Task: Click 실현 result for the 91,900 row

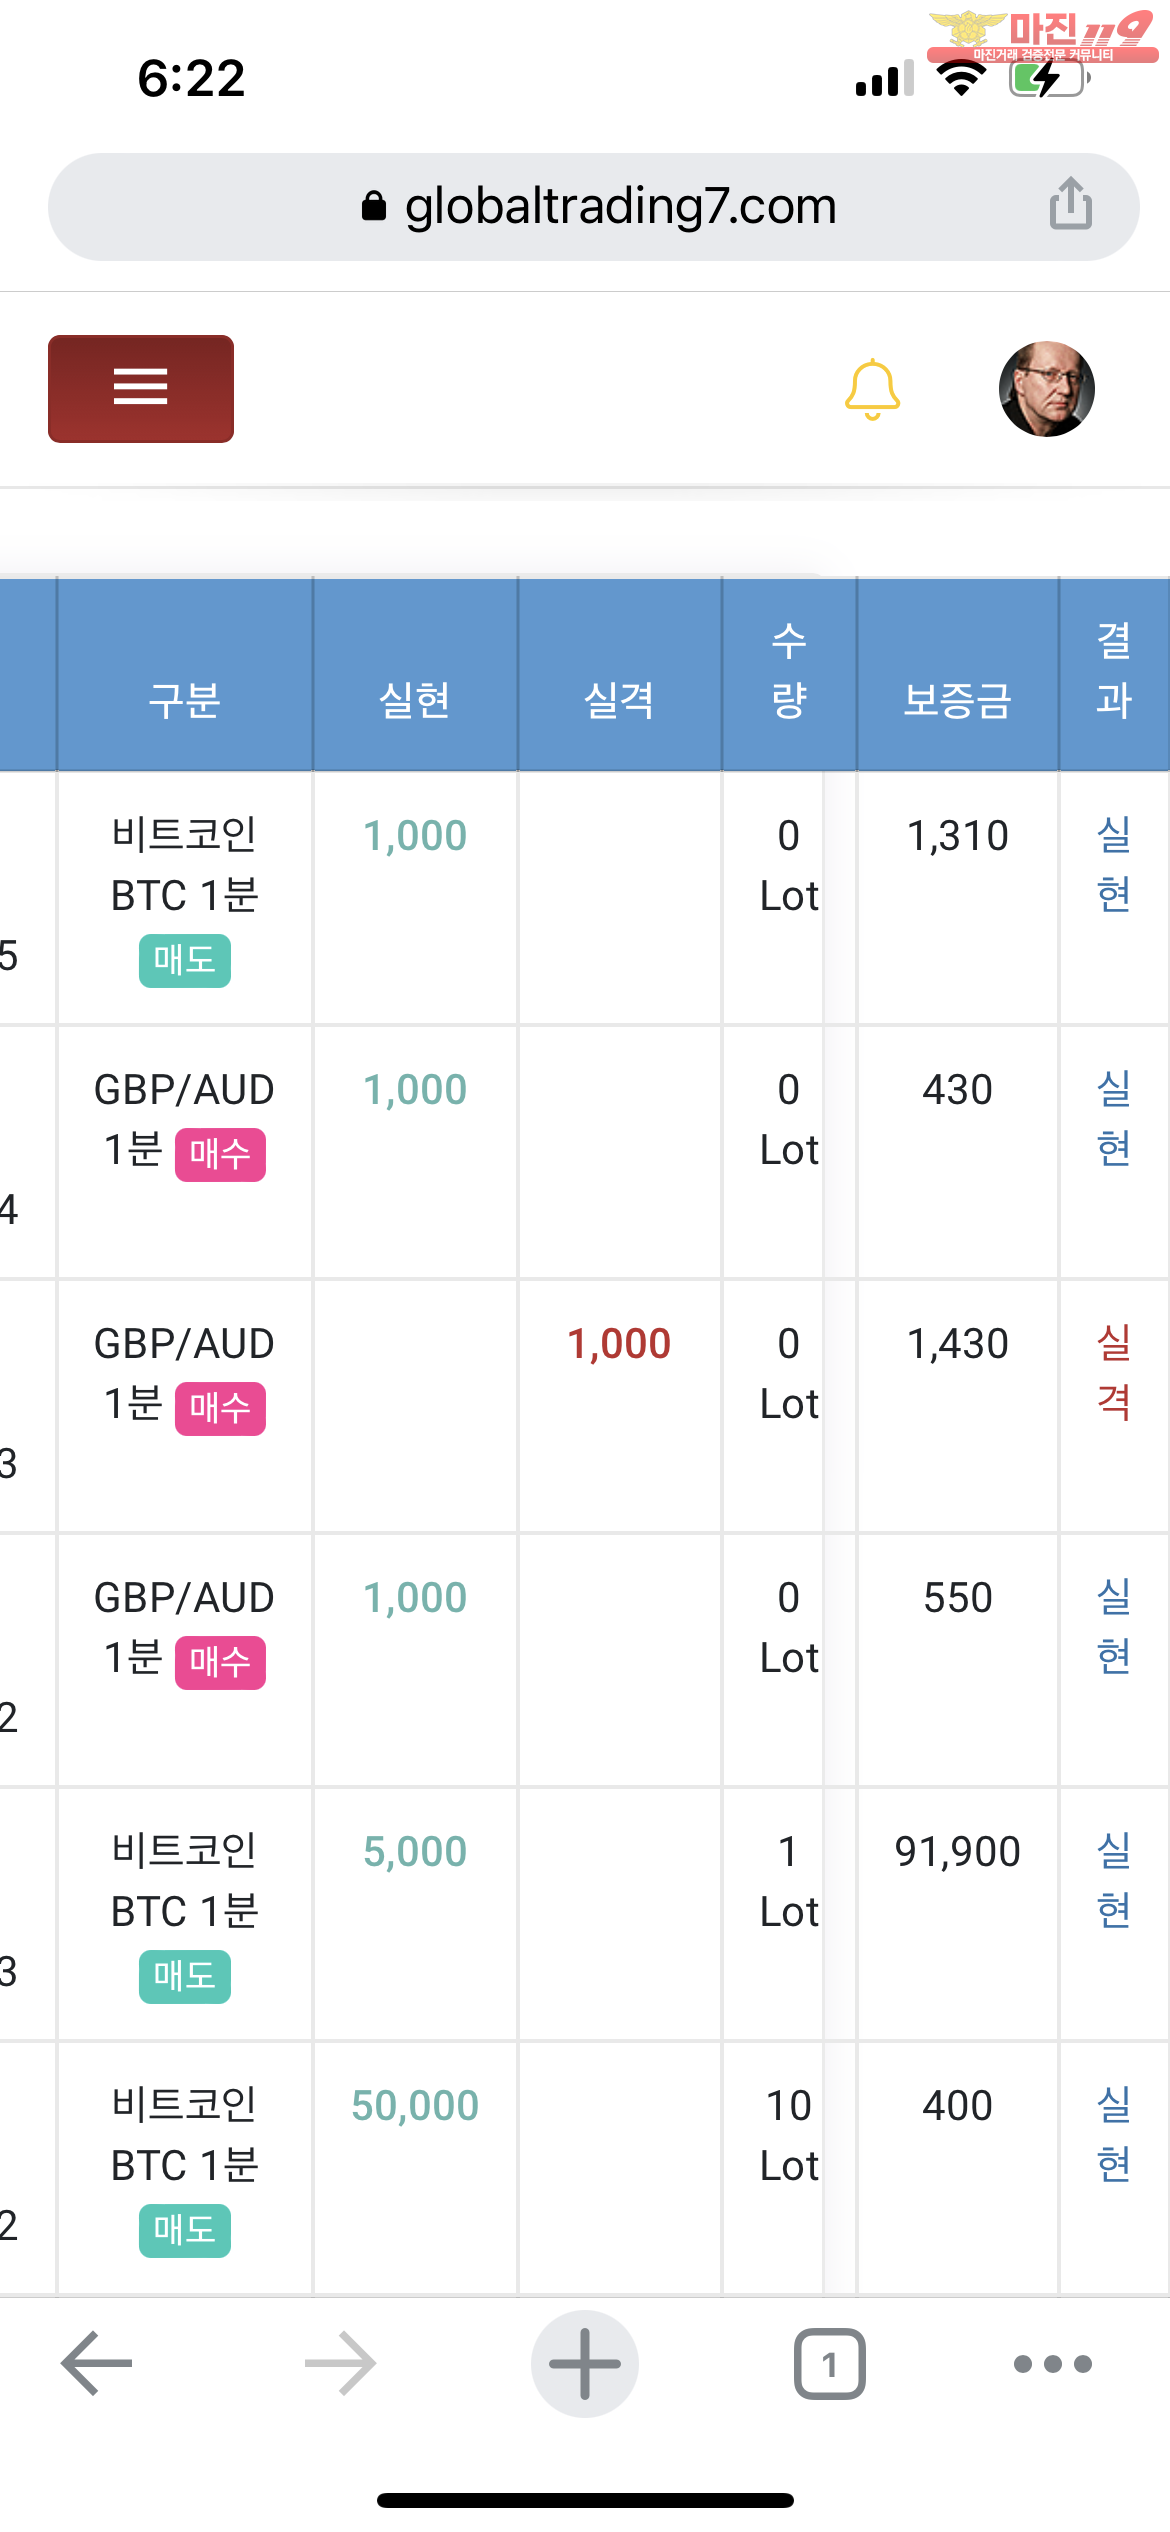Action: coord(1113,1879)
